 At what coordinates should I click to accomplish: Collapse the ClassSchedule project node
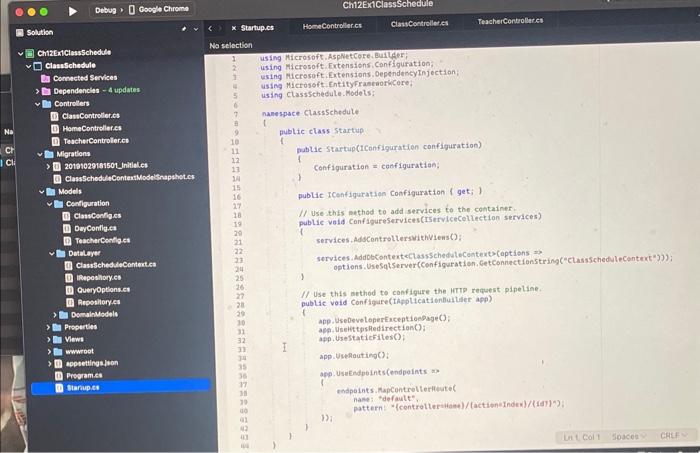pos(29,66)
